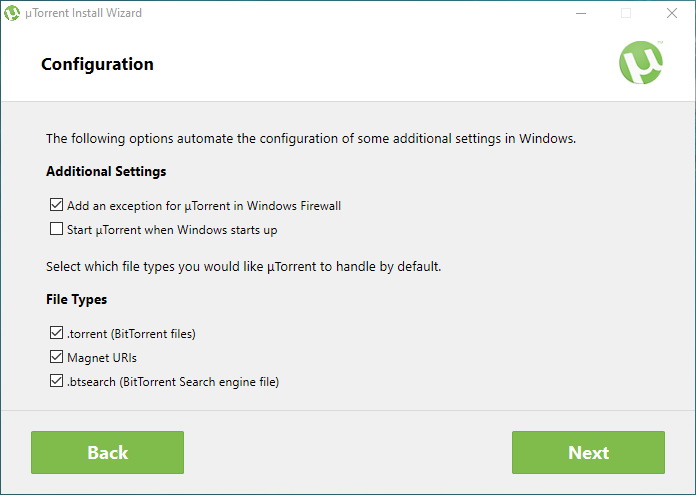
Task: Untick the Magnet URIs checkbox
Action: 56,357
